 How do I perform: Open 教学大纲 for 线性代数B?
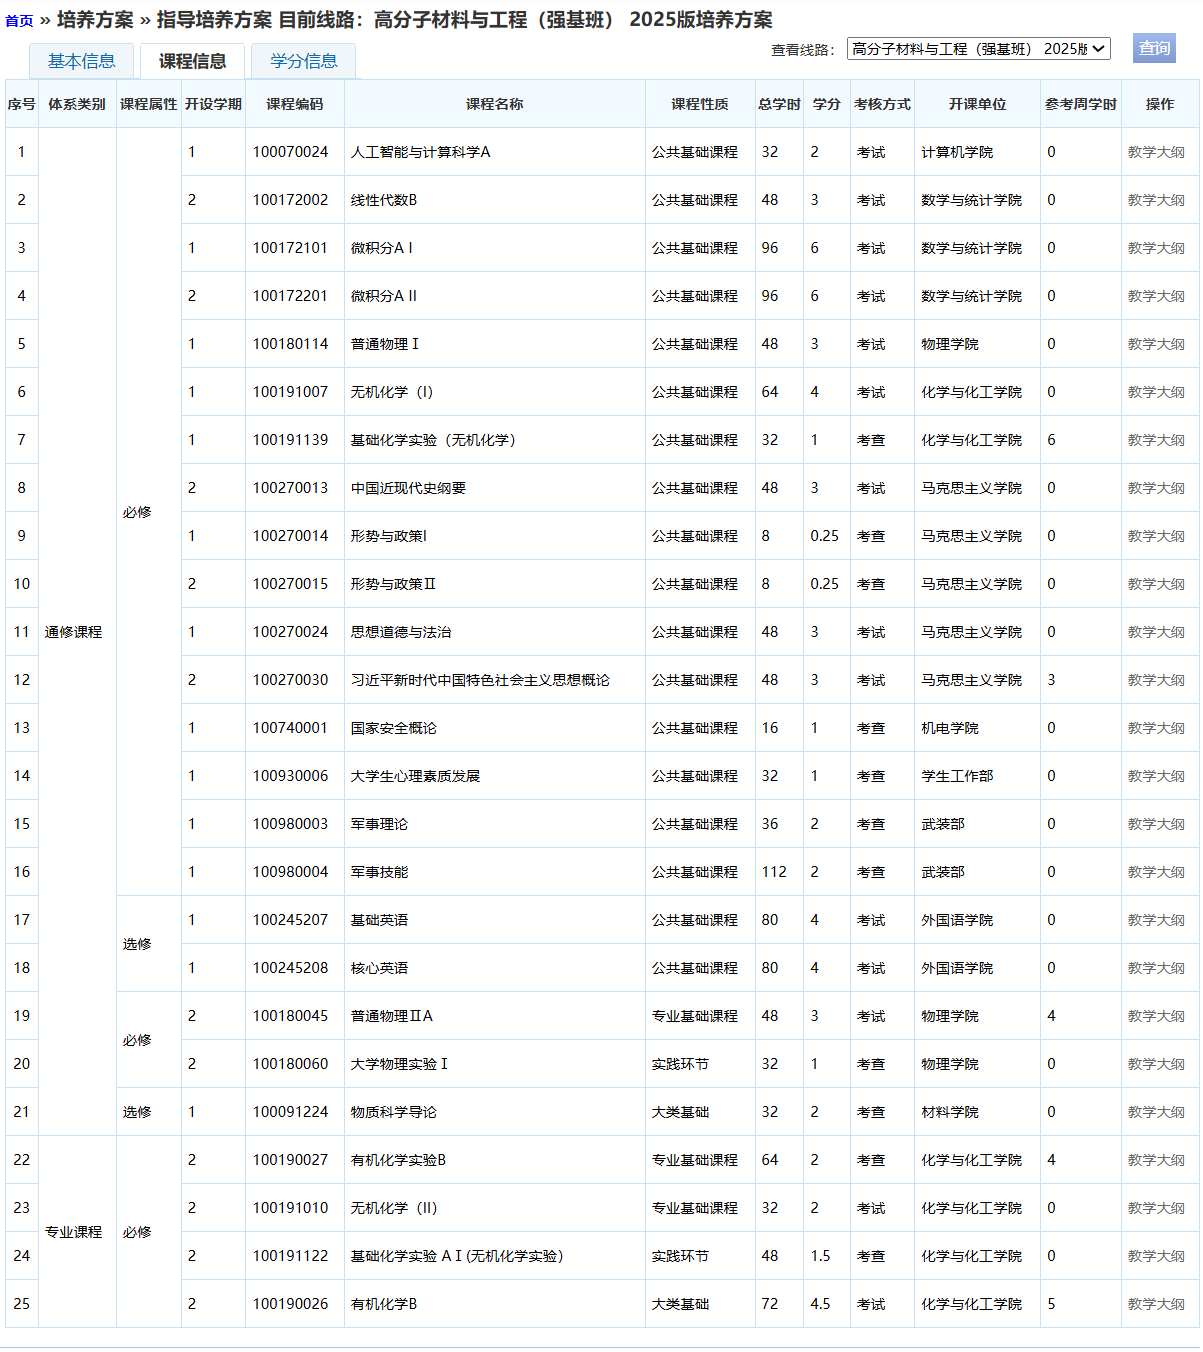pos(1156,200)
